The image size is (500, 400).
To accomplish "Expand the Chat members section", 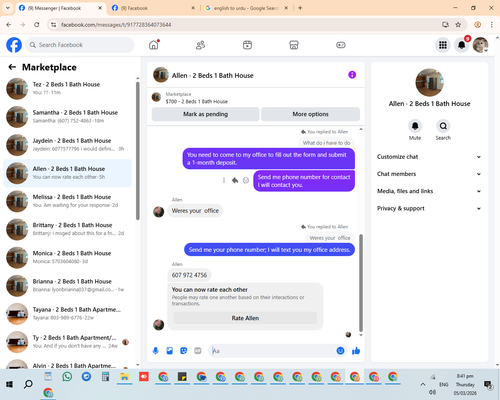I will pyautogui.click(x=429, y=174).
